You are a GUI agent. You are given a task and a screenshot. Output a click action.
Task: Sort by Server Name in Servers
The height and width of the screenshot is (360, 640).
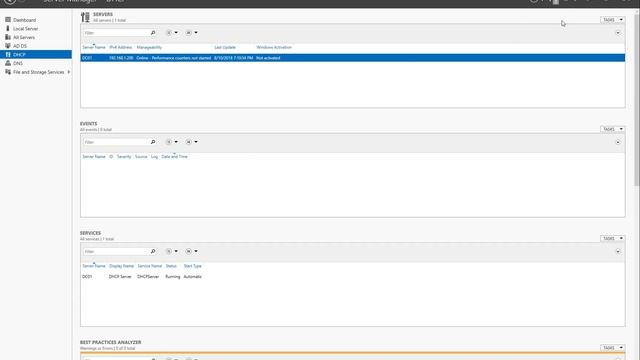coord(94,47)
